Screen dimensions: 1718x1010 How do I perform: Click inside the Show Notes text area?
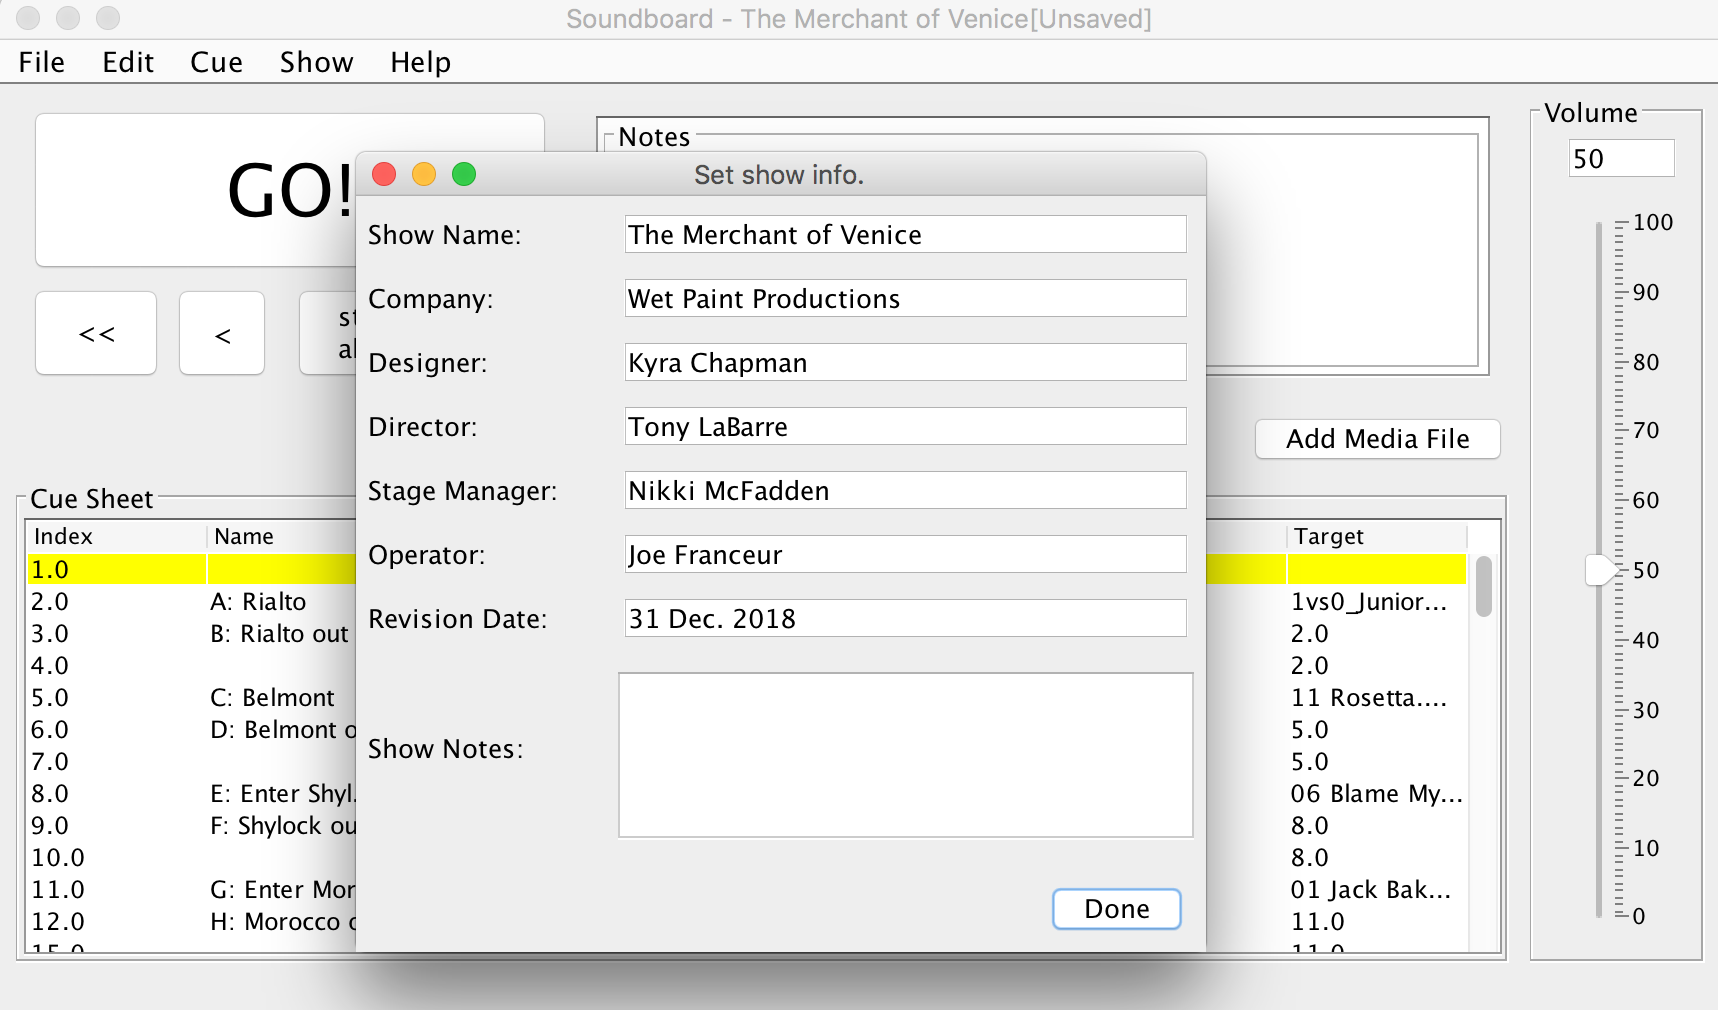905,755
